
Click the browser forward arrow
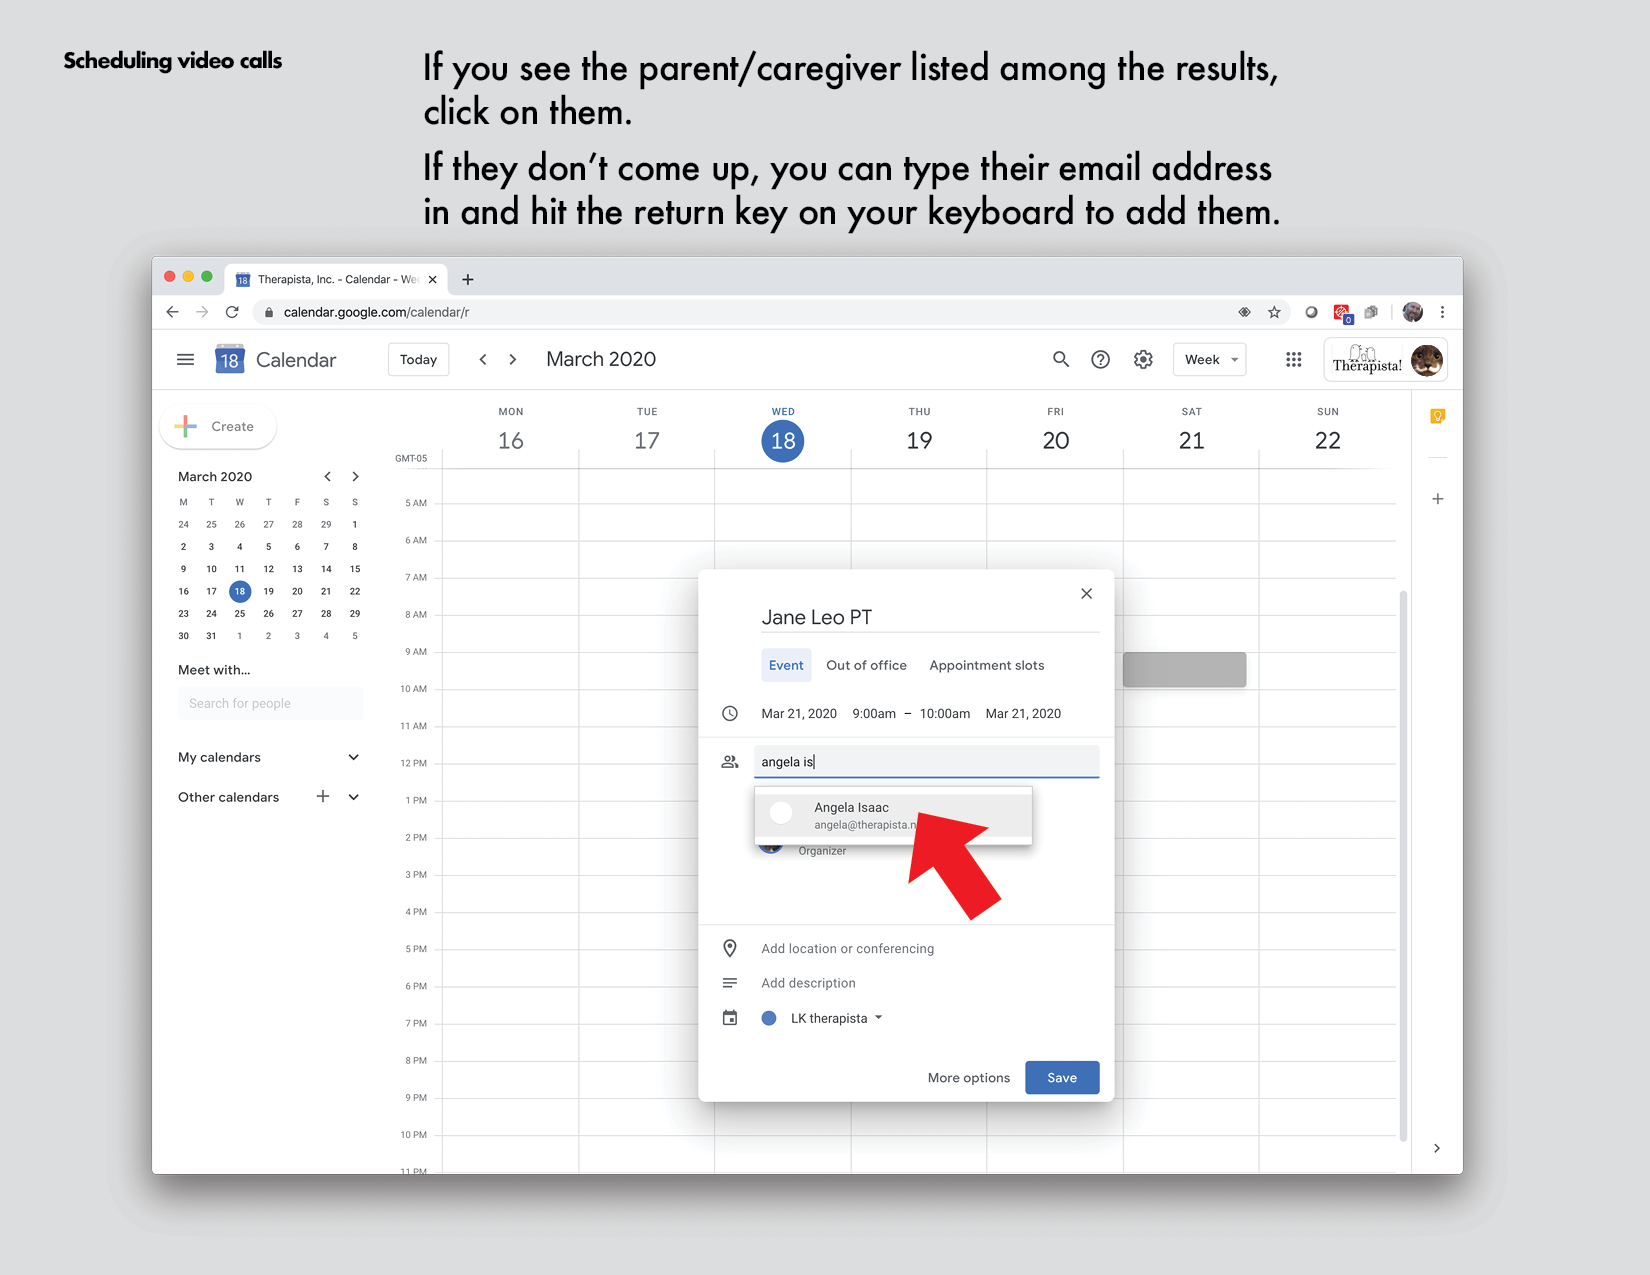[202, 312]
